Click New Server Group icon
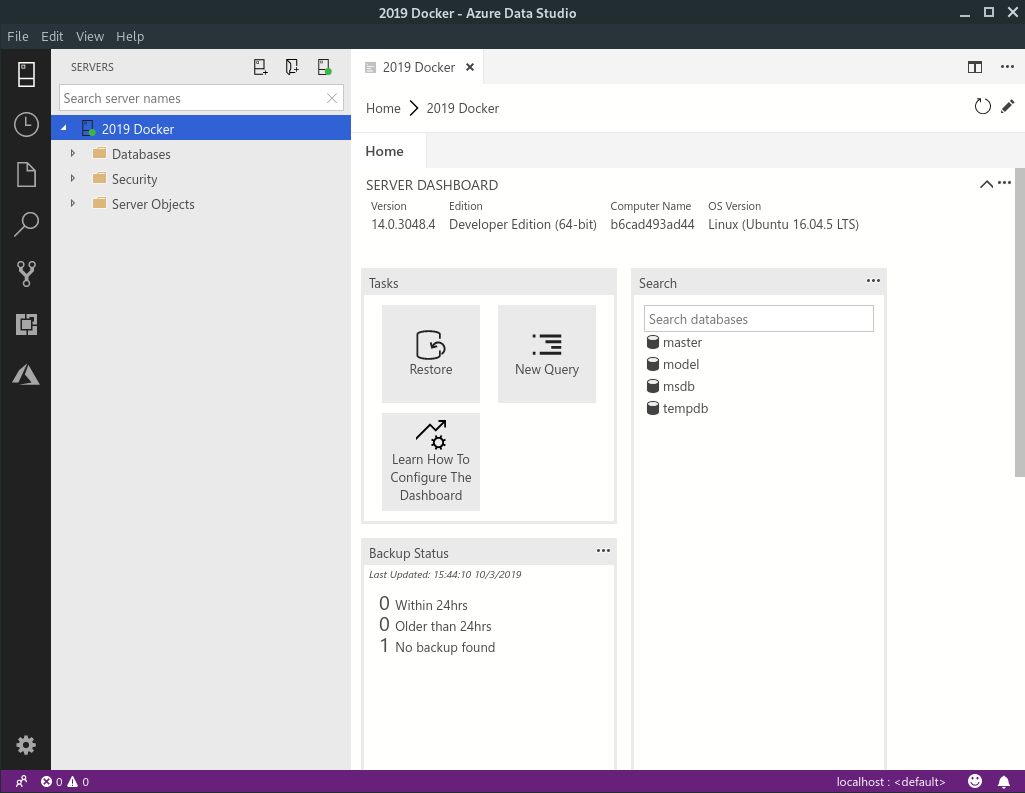 (x=292, y=67)
